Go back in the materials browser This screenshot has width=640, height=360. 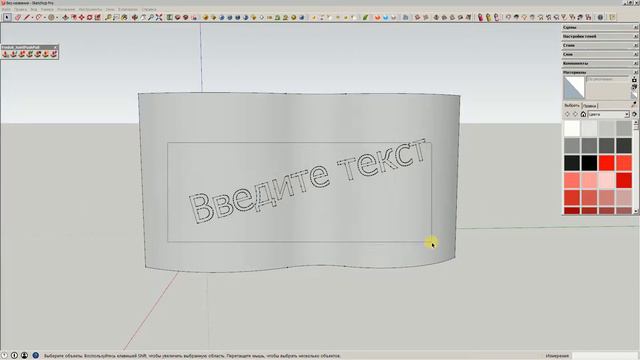pyautogui.click(x=567, y=114)
